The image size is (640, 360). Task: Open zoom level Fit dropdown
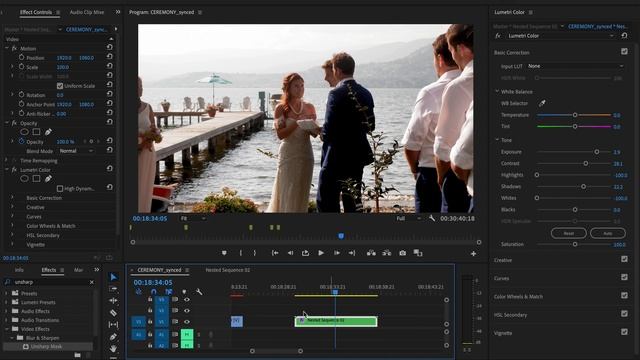tap(193, 218)
